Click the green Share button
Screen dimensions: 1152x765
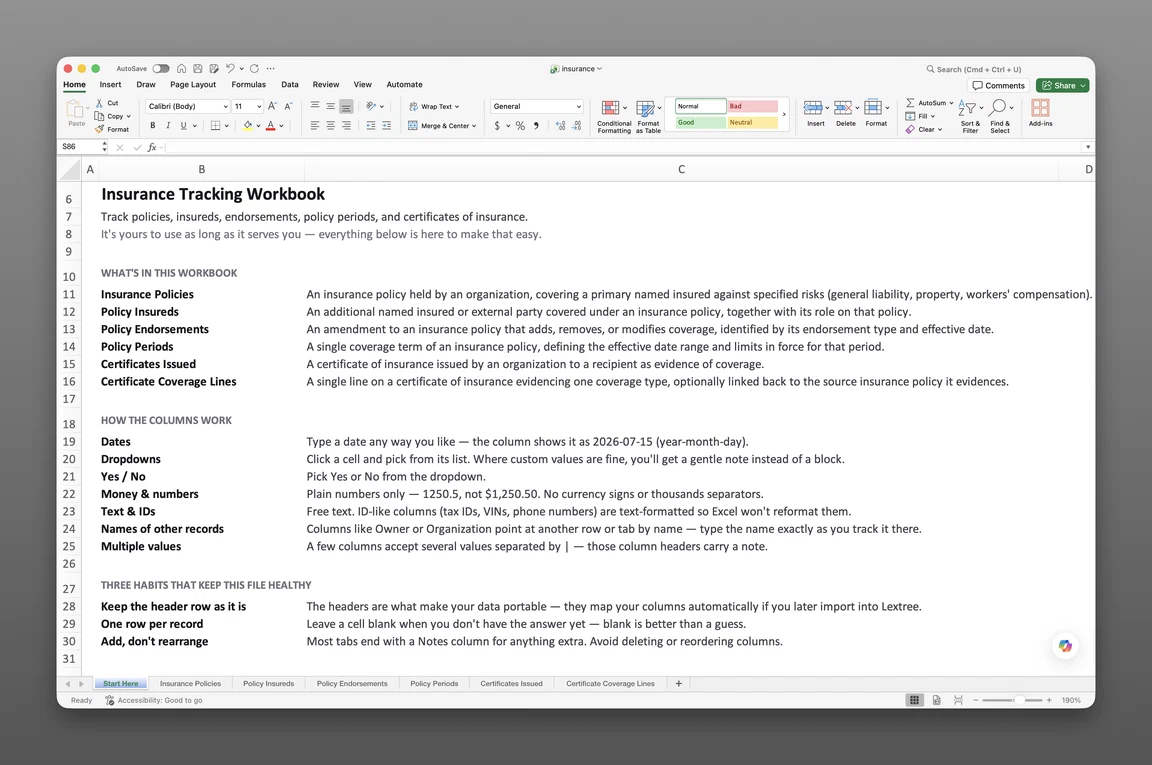coord(1062,85)
